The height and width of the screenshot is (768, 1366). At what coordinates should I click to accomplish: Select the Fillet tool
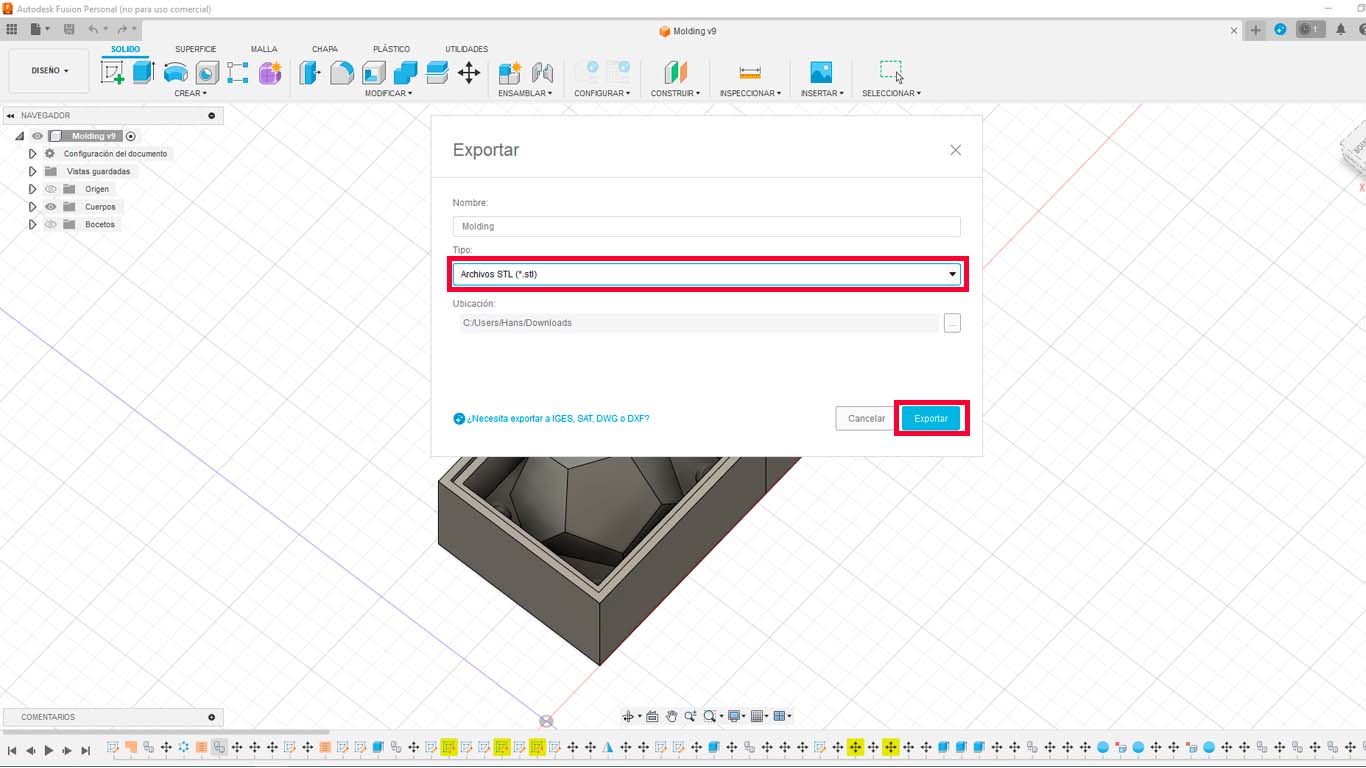click(x=342, y=73)
